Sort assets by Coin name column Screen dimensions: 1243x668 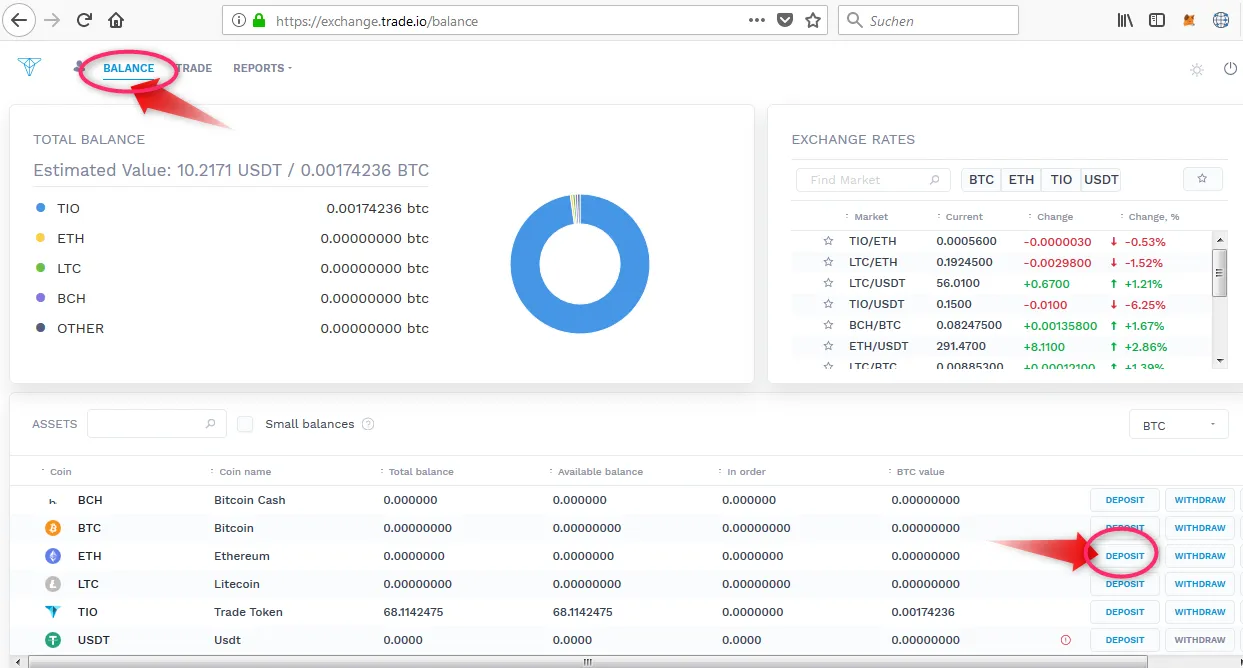coord(242,472)
